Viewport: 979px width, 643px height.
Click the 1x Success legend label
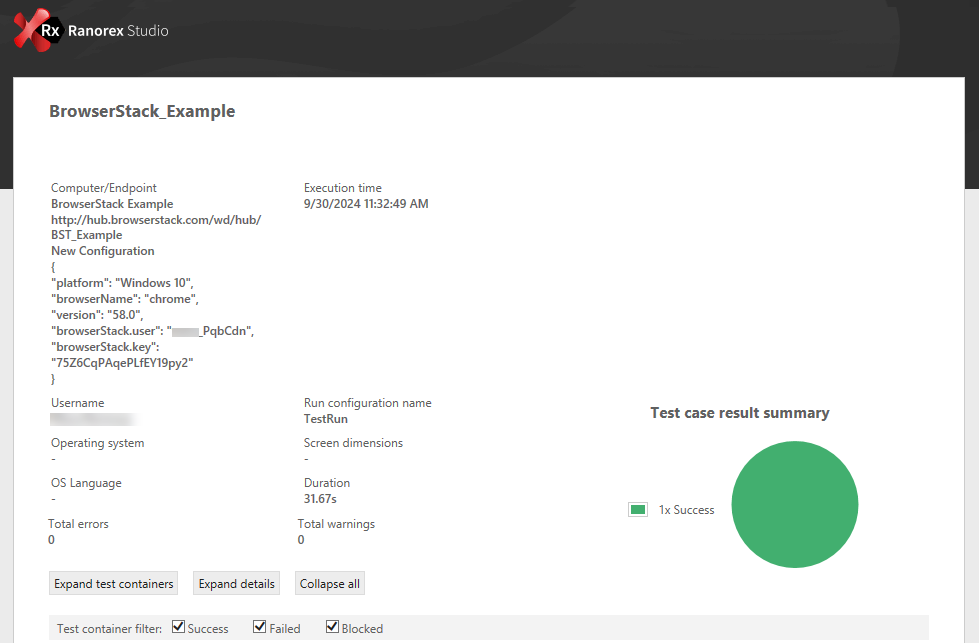[686, 510]
